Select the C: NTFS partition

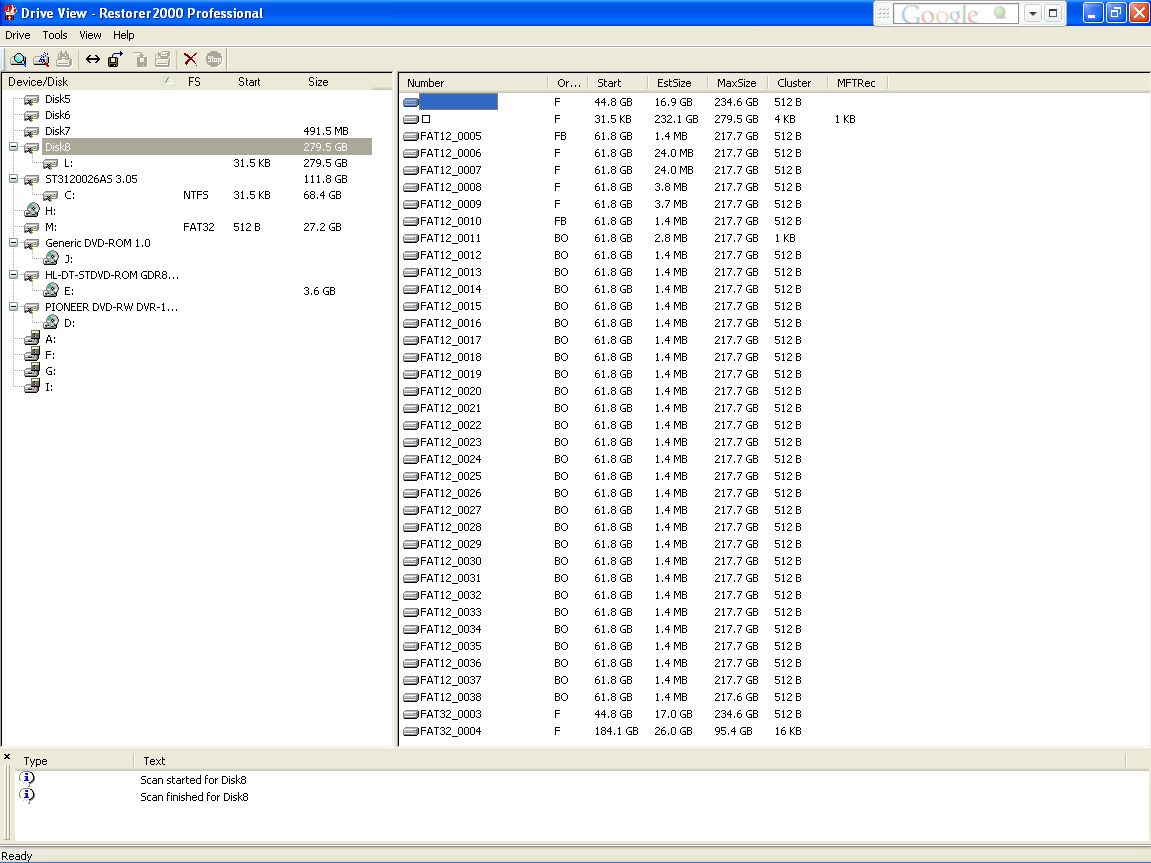(x=69, y=195)
